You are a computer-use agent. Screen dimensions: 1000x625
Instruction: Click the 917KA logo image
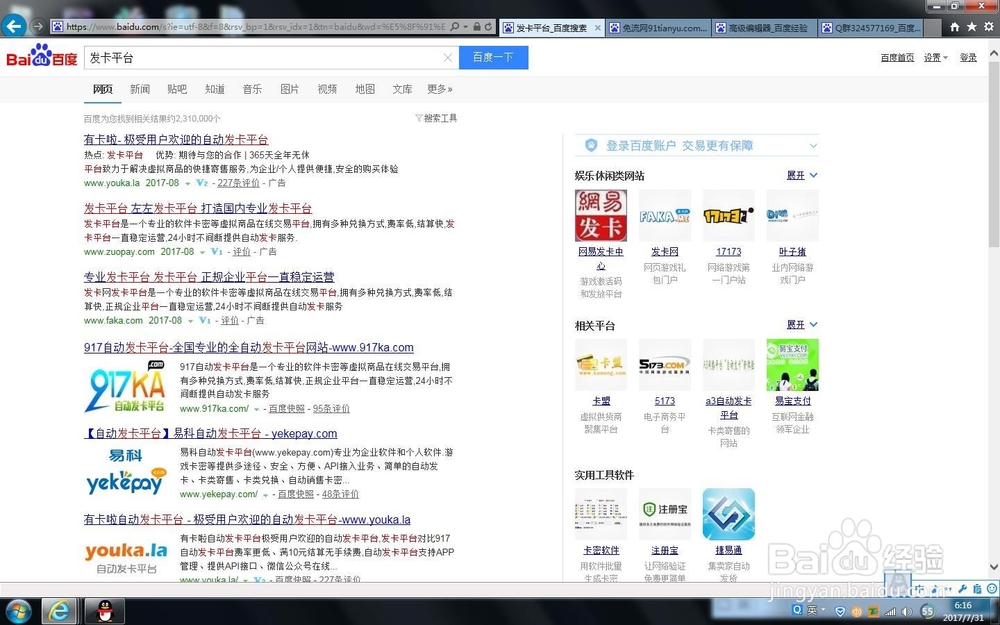[126, 386]
